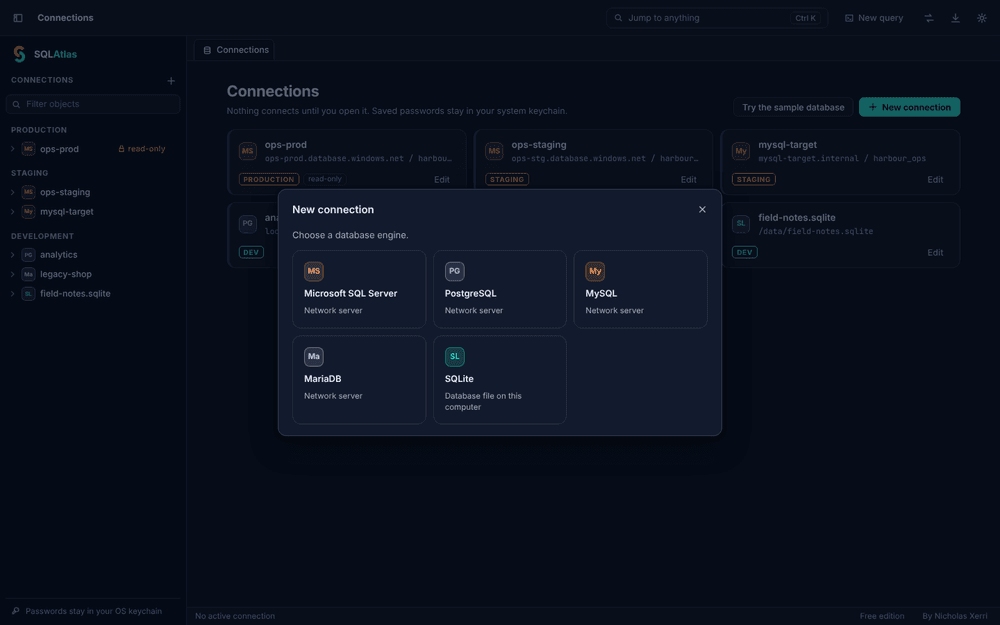Open a New query

[x=874, y=18]
